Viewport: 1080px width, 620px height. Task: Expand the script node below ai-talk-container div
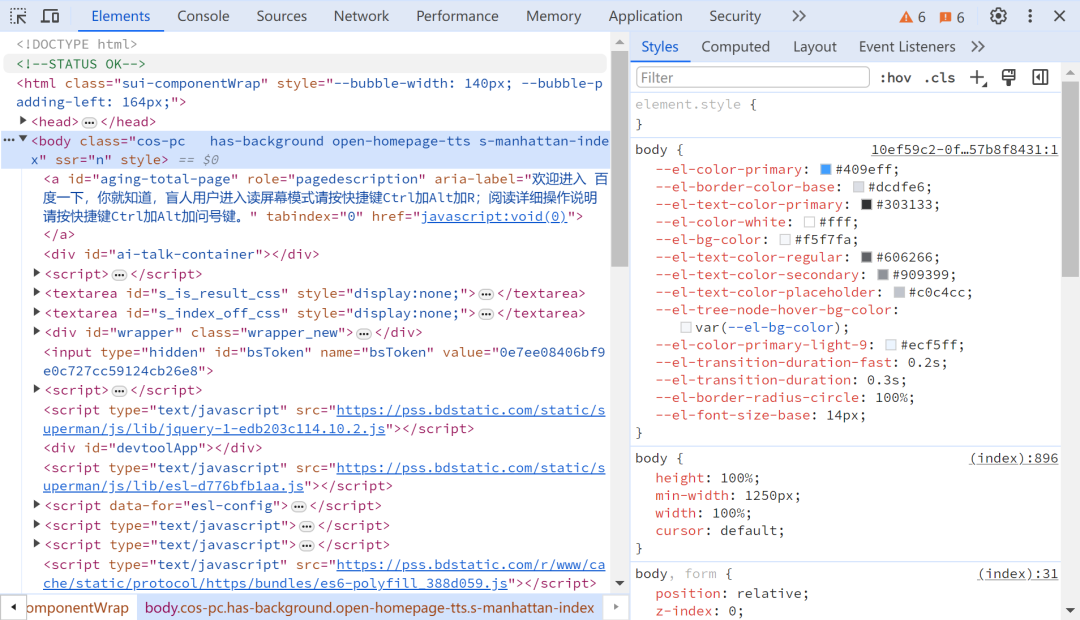coord(37,273)
